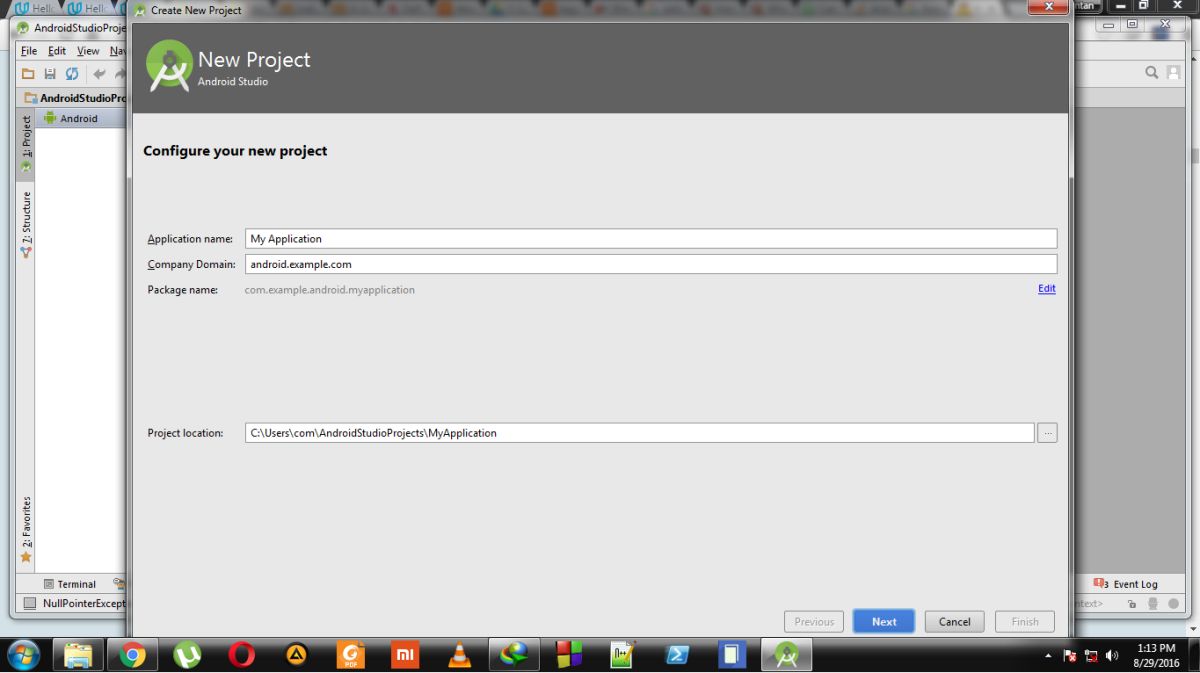
Task: Open Windows Start menu
Action: (x=23, y=655)
